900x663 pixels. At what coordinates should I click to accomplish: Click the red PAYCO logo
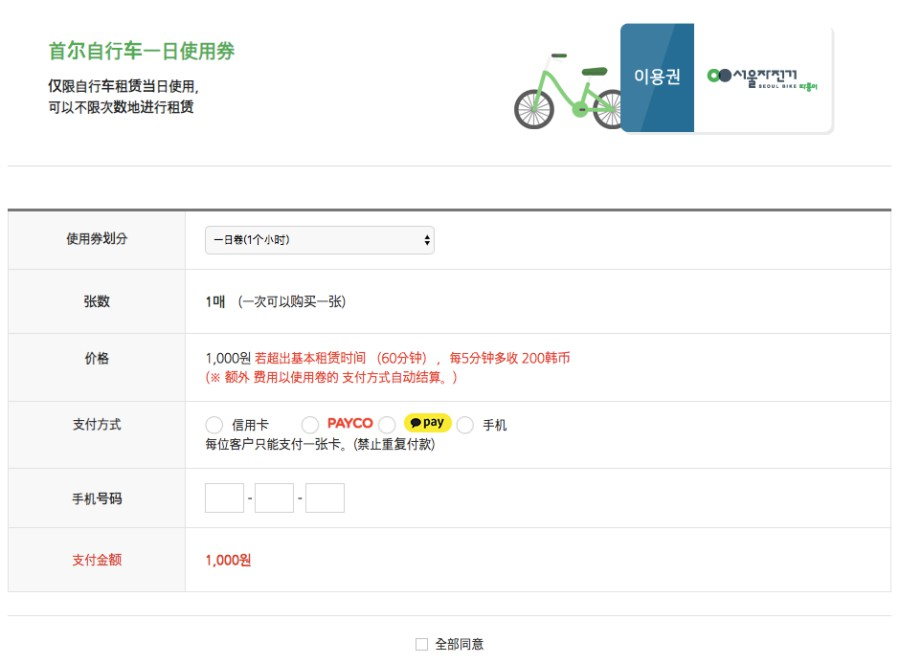tap(350, 423)
